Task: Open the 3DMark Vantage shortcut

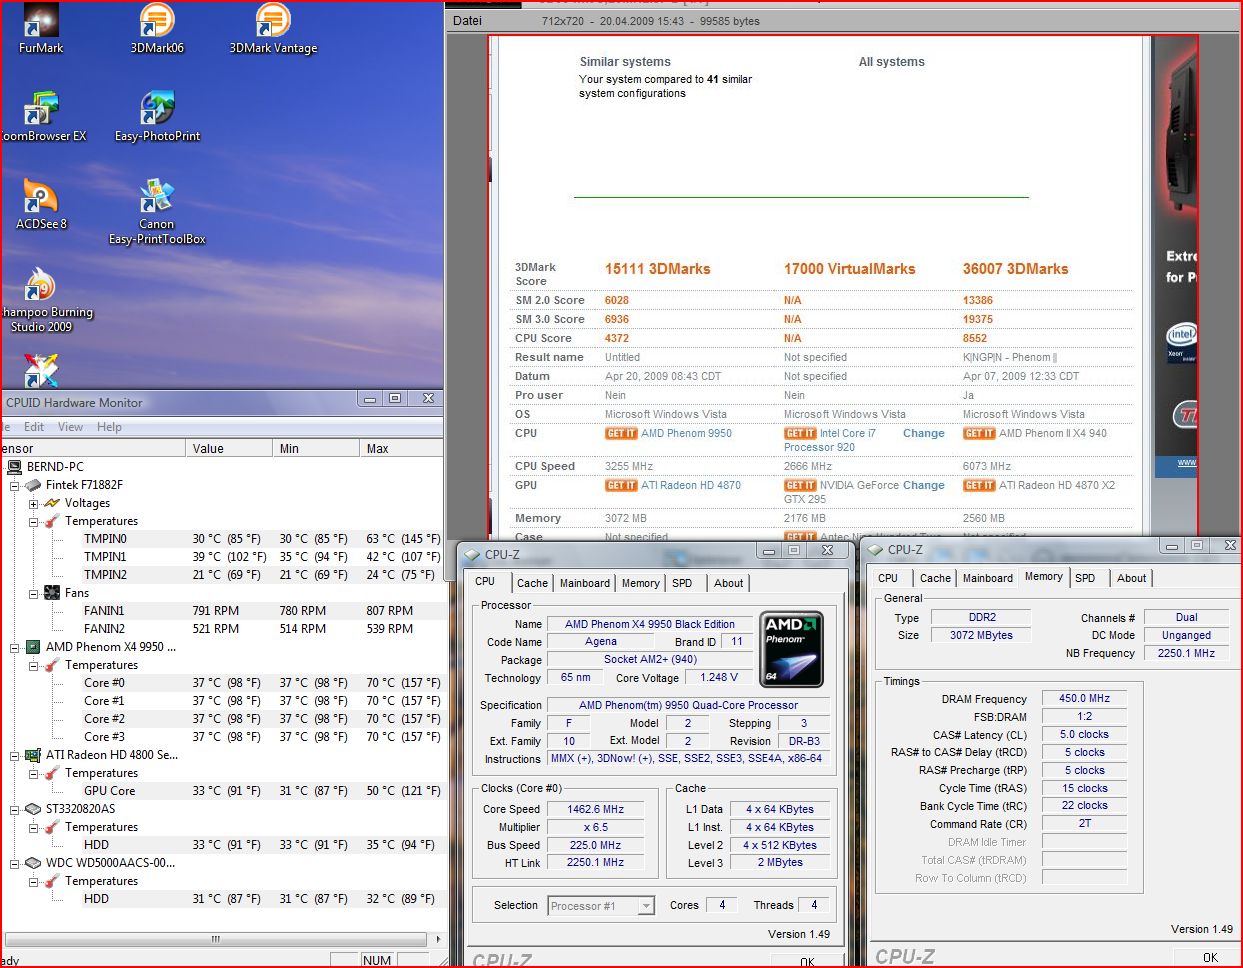Action: (x=273, y=22)
